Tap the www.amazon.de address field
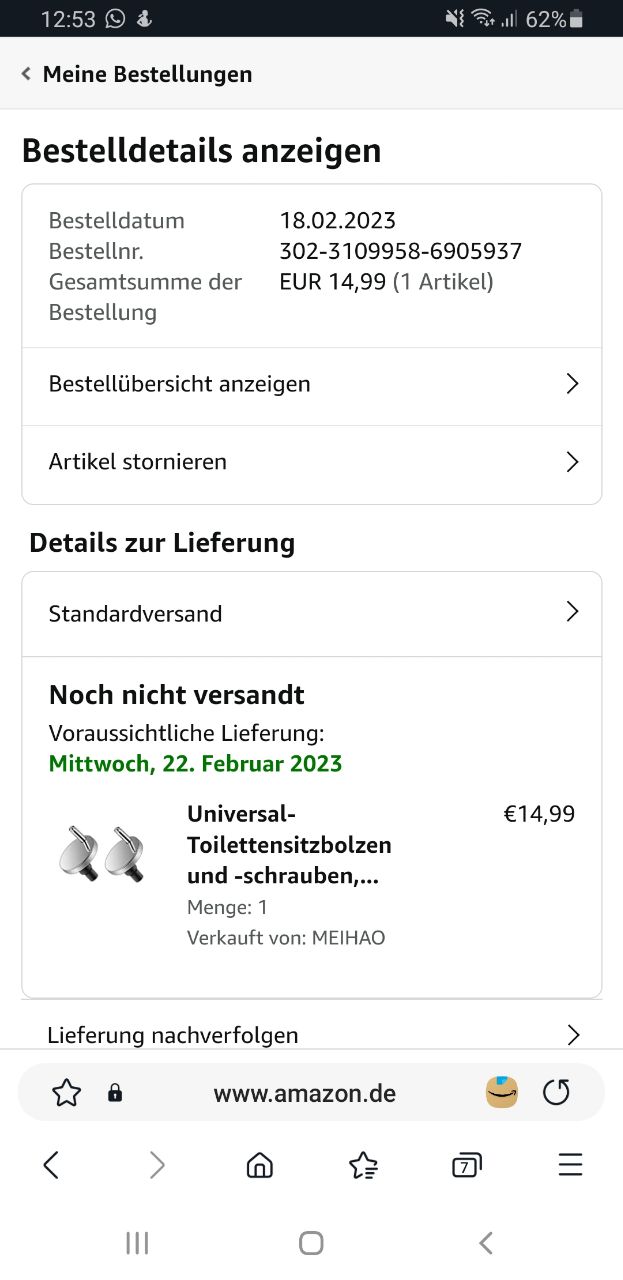This screenshot has width=623, height=1280. 305,1093
